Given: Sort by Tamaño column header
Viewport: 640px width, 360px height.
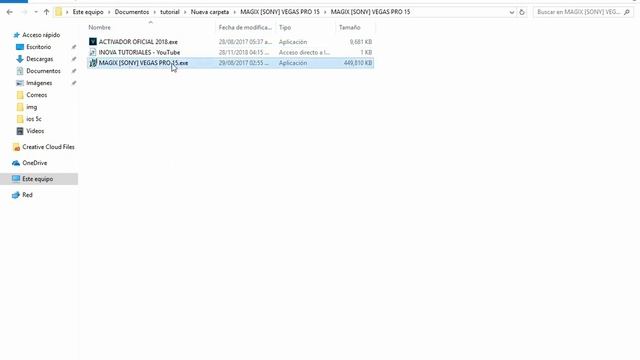Looking at the screenshot, I should (349, 27).
